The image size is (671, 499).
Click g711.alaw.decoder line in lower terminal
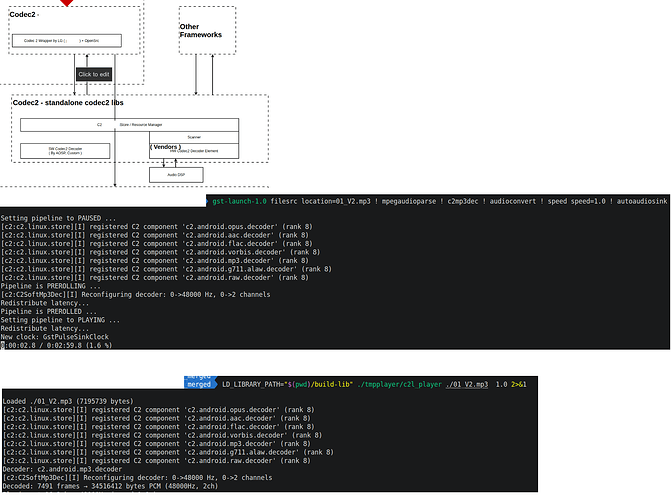pos(168,452)
